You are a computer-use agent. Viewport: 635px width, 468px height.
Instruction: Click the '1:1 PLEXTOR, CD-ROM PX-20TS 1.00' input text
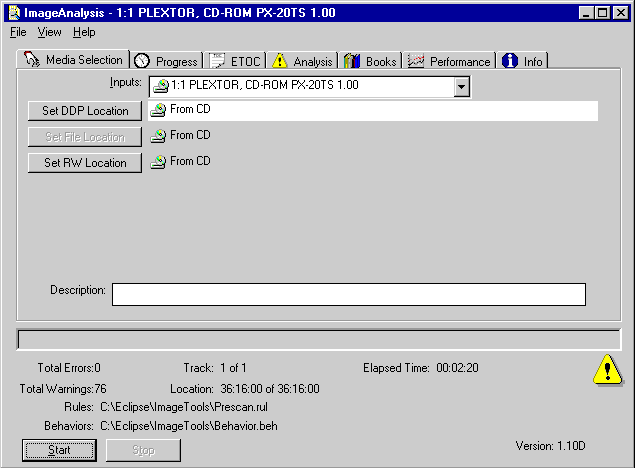pyautogui.click(x=265, y=85)
